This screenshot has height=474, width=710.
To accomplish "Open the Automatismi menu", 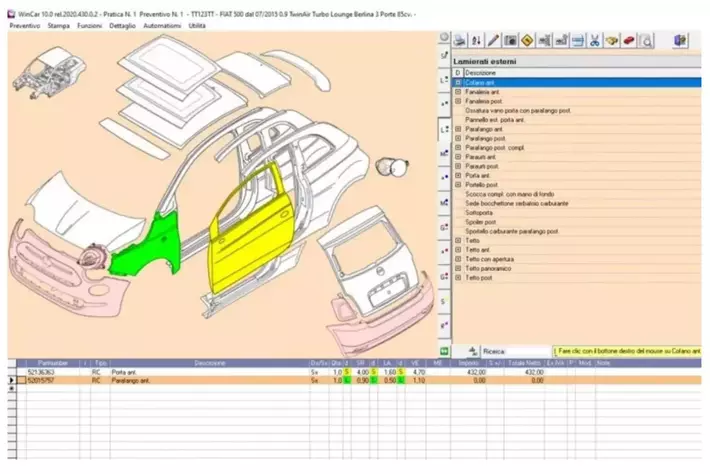I will pyautogui.click(x=161, y=25).
